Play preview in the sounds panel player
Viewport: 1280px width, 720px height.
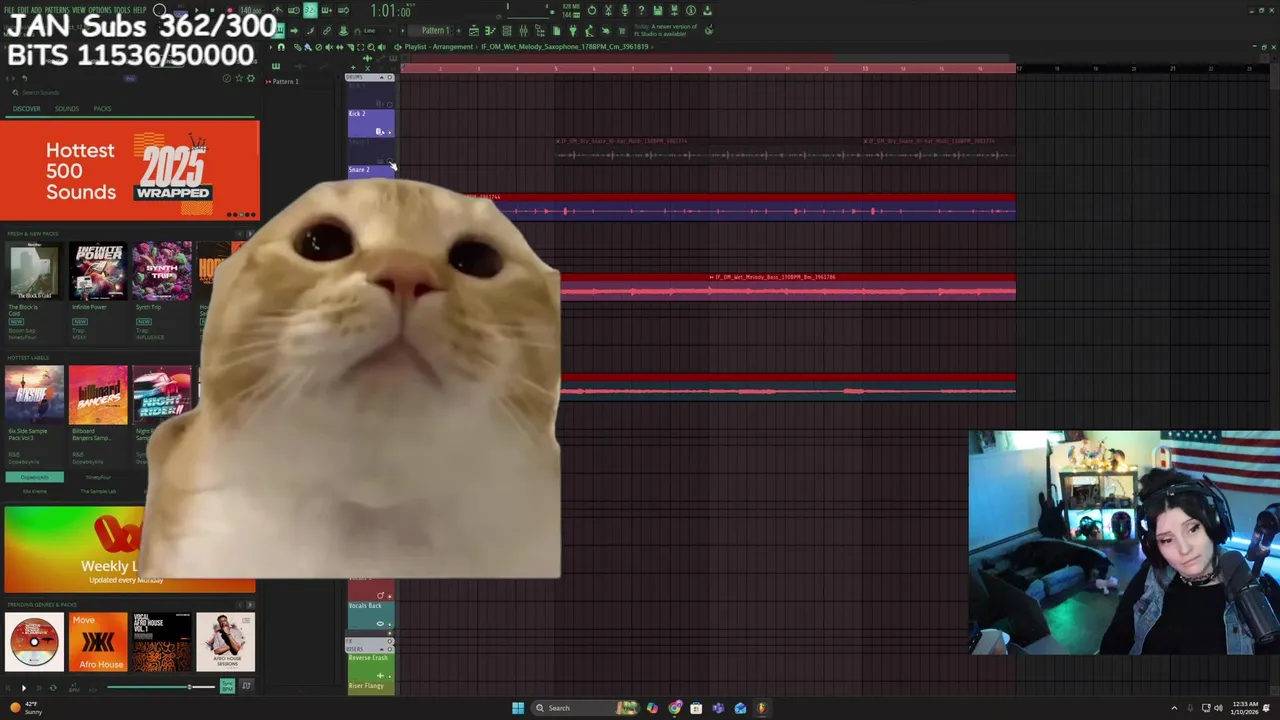click(x=24, y=688)
